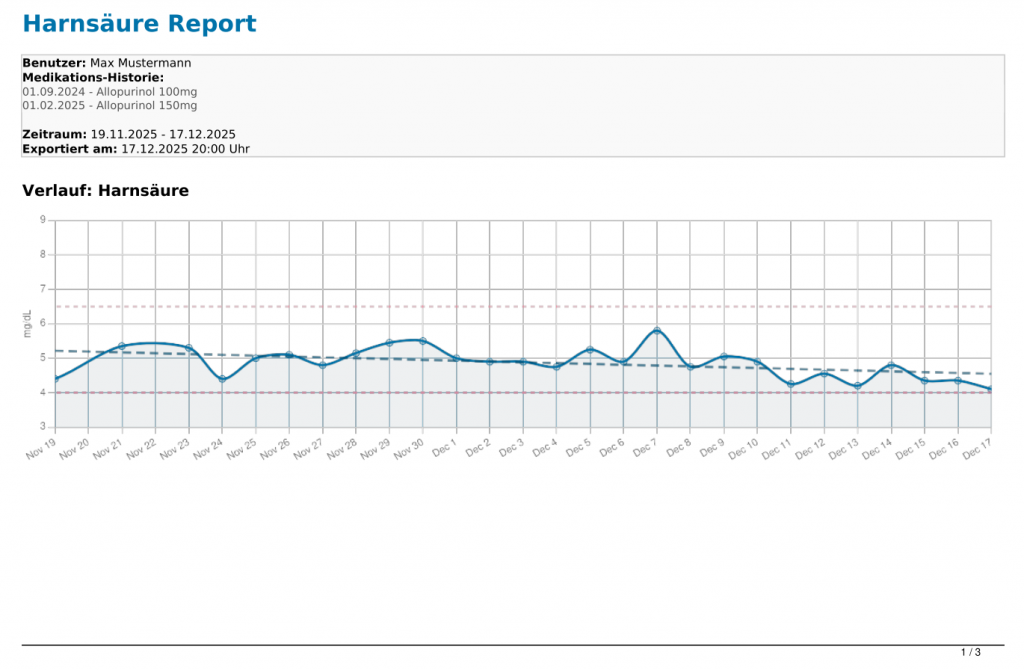Viewport: 1024px width, 670px height.
Task: Click the Allopurinol 100mg medication entry
Action: coord(109,91)
